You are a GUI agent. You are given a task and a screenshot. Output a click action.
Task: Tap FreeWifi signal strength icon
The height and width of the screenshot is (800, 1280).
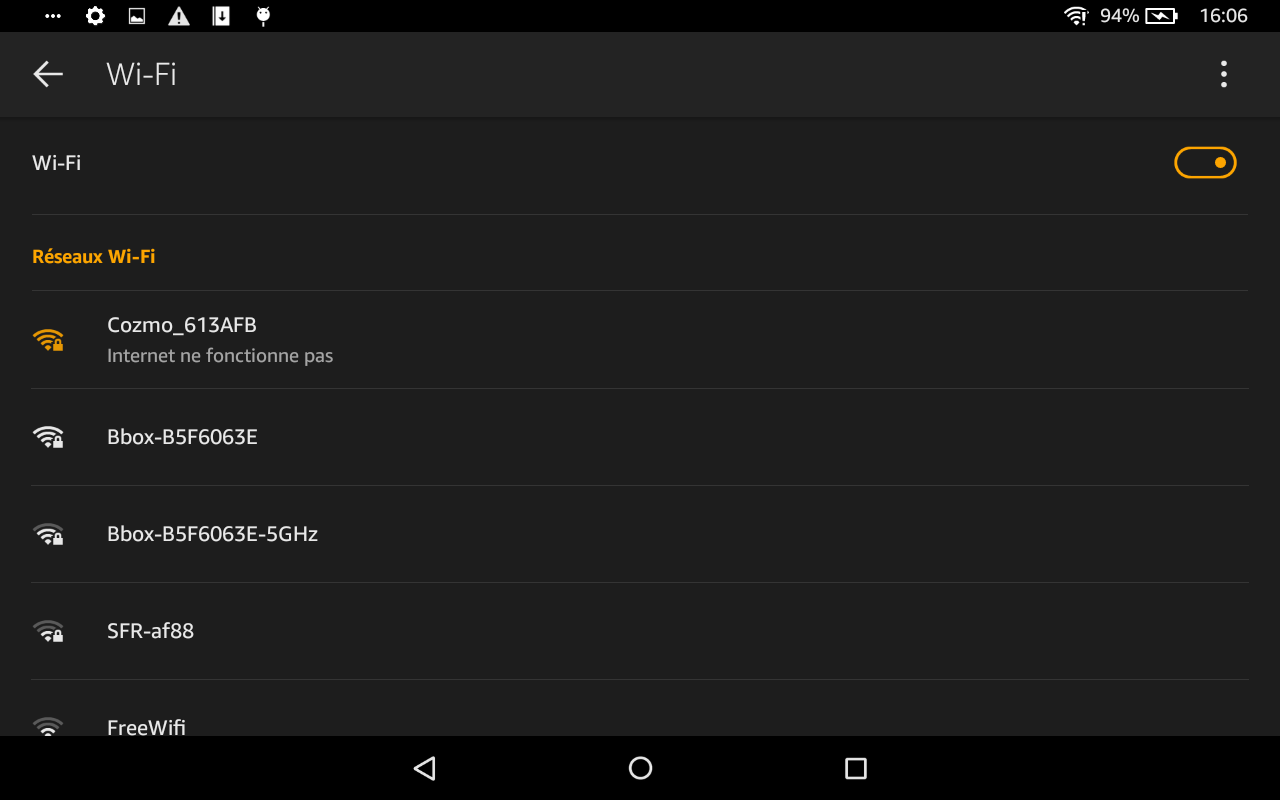point(48,726)
